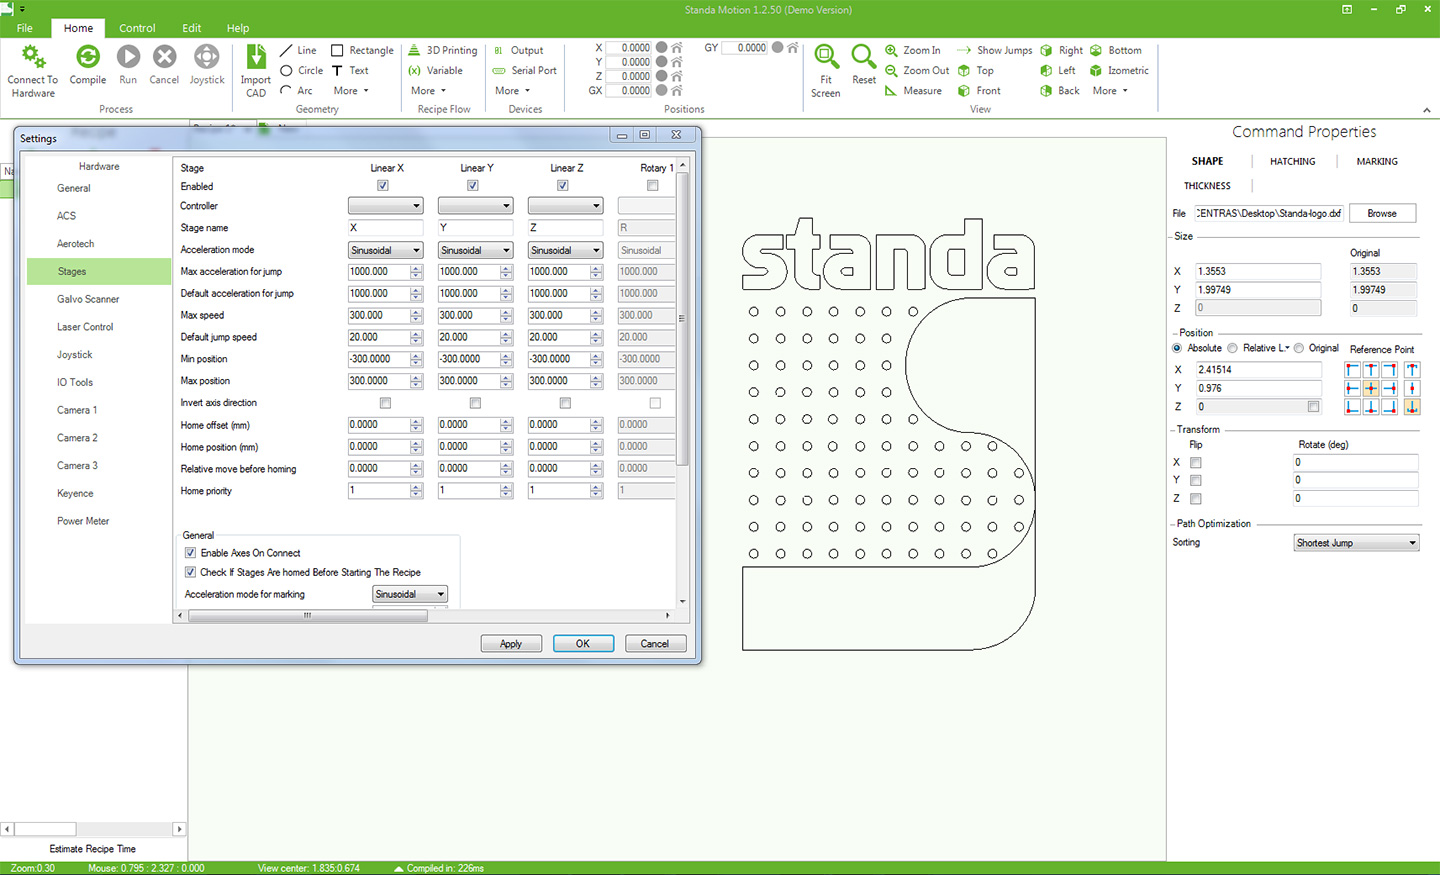Image resolution: width=1440 pixels, height=875 pixels.
Task: Toggle Enabled checkbox for Linear X
Action: click(x=383, y=185)
